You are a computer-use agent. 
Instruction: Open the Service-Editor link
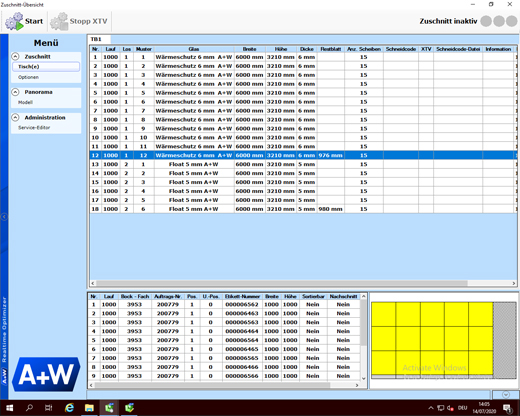coord(34,128)
